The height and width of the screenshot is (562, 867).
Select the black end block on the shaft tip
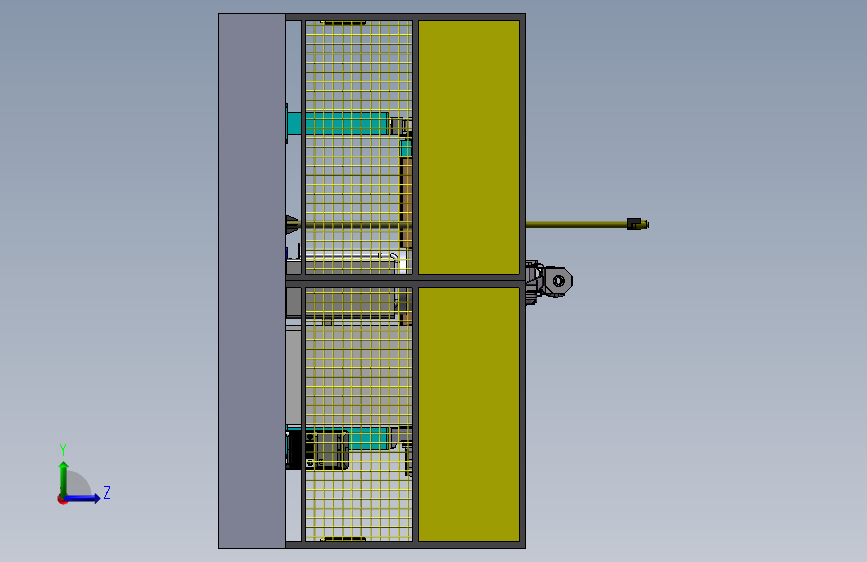click(x=634, y=224)
